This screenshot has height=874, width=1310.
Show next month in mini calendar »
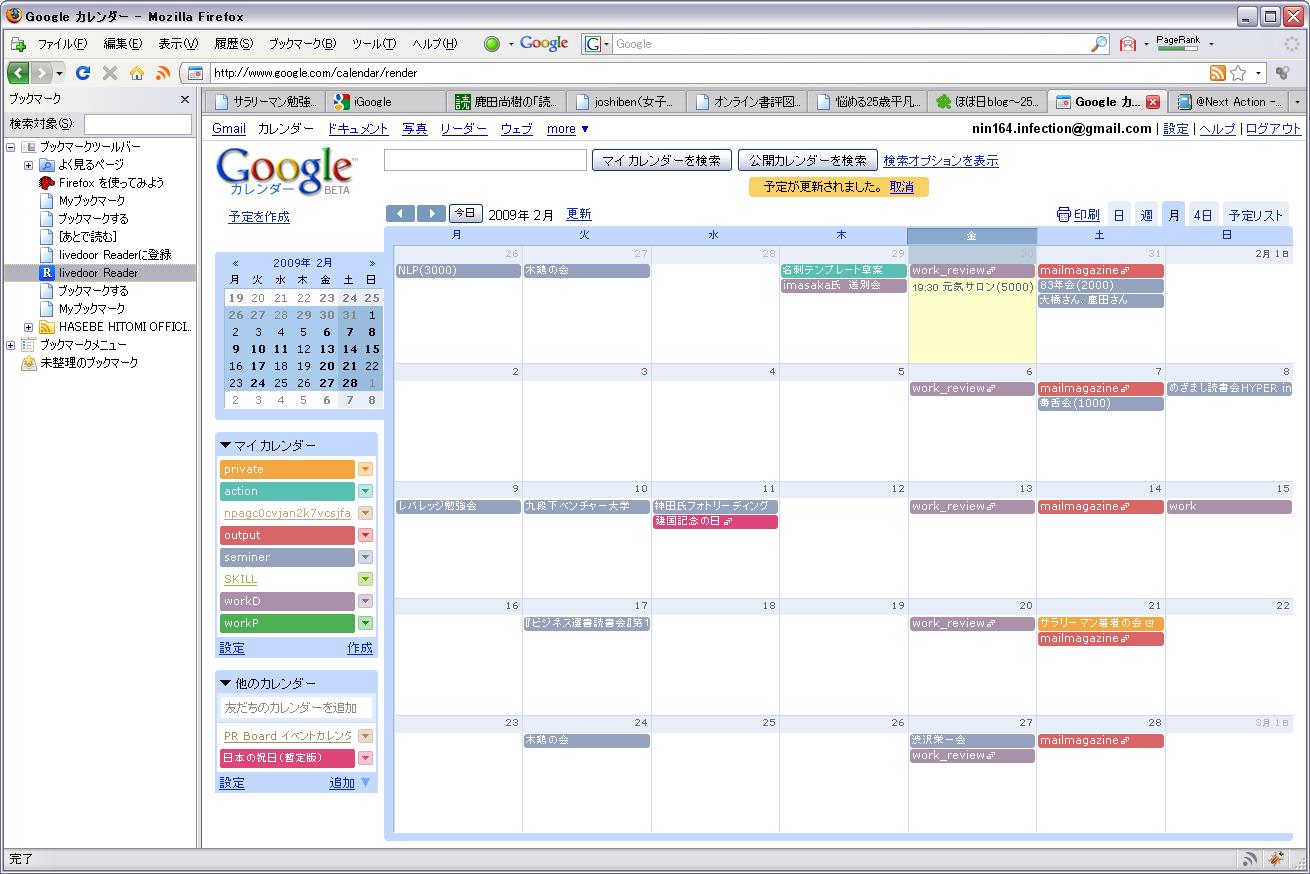(372, 263)
